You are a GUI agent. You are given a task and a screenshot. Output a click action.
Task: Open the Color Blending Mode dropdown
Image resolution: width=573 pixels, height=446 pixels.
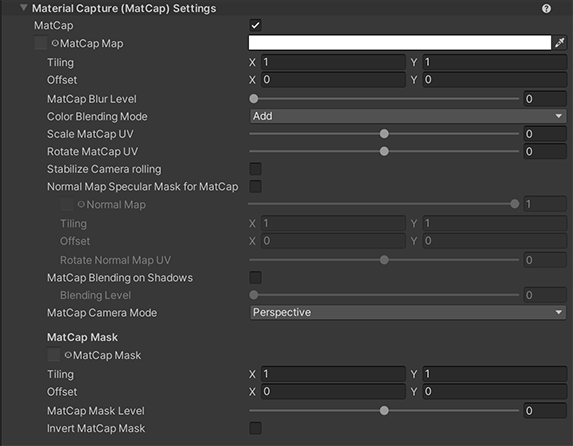coord(408,116)
